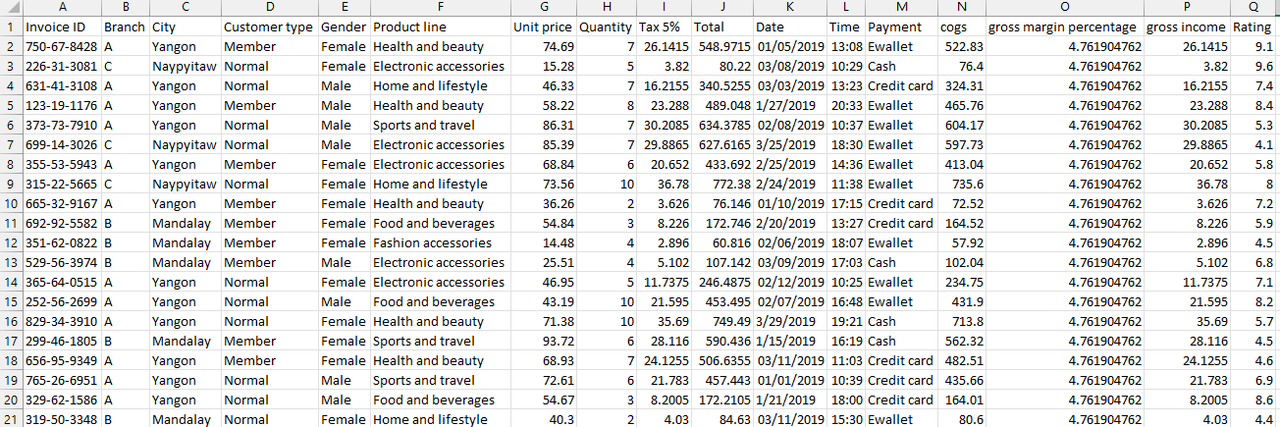Click the 'Time' header cell
This screenshot has height=427, width=1280.
846,27
